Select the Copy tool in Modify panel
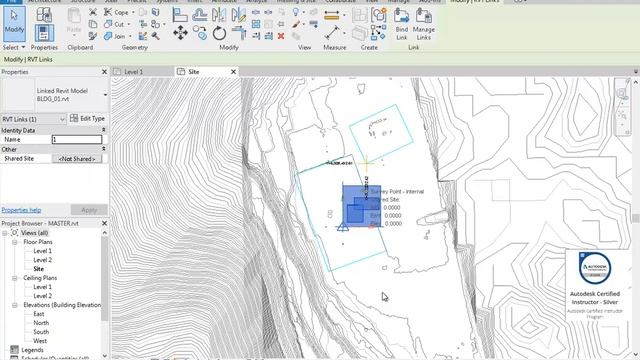This screenshot has height=360, width=640. [x=200, y=33]
